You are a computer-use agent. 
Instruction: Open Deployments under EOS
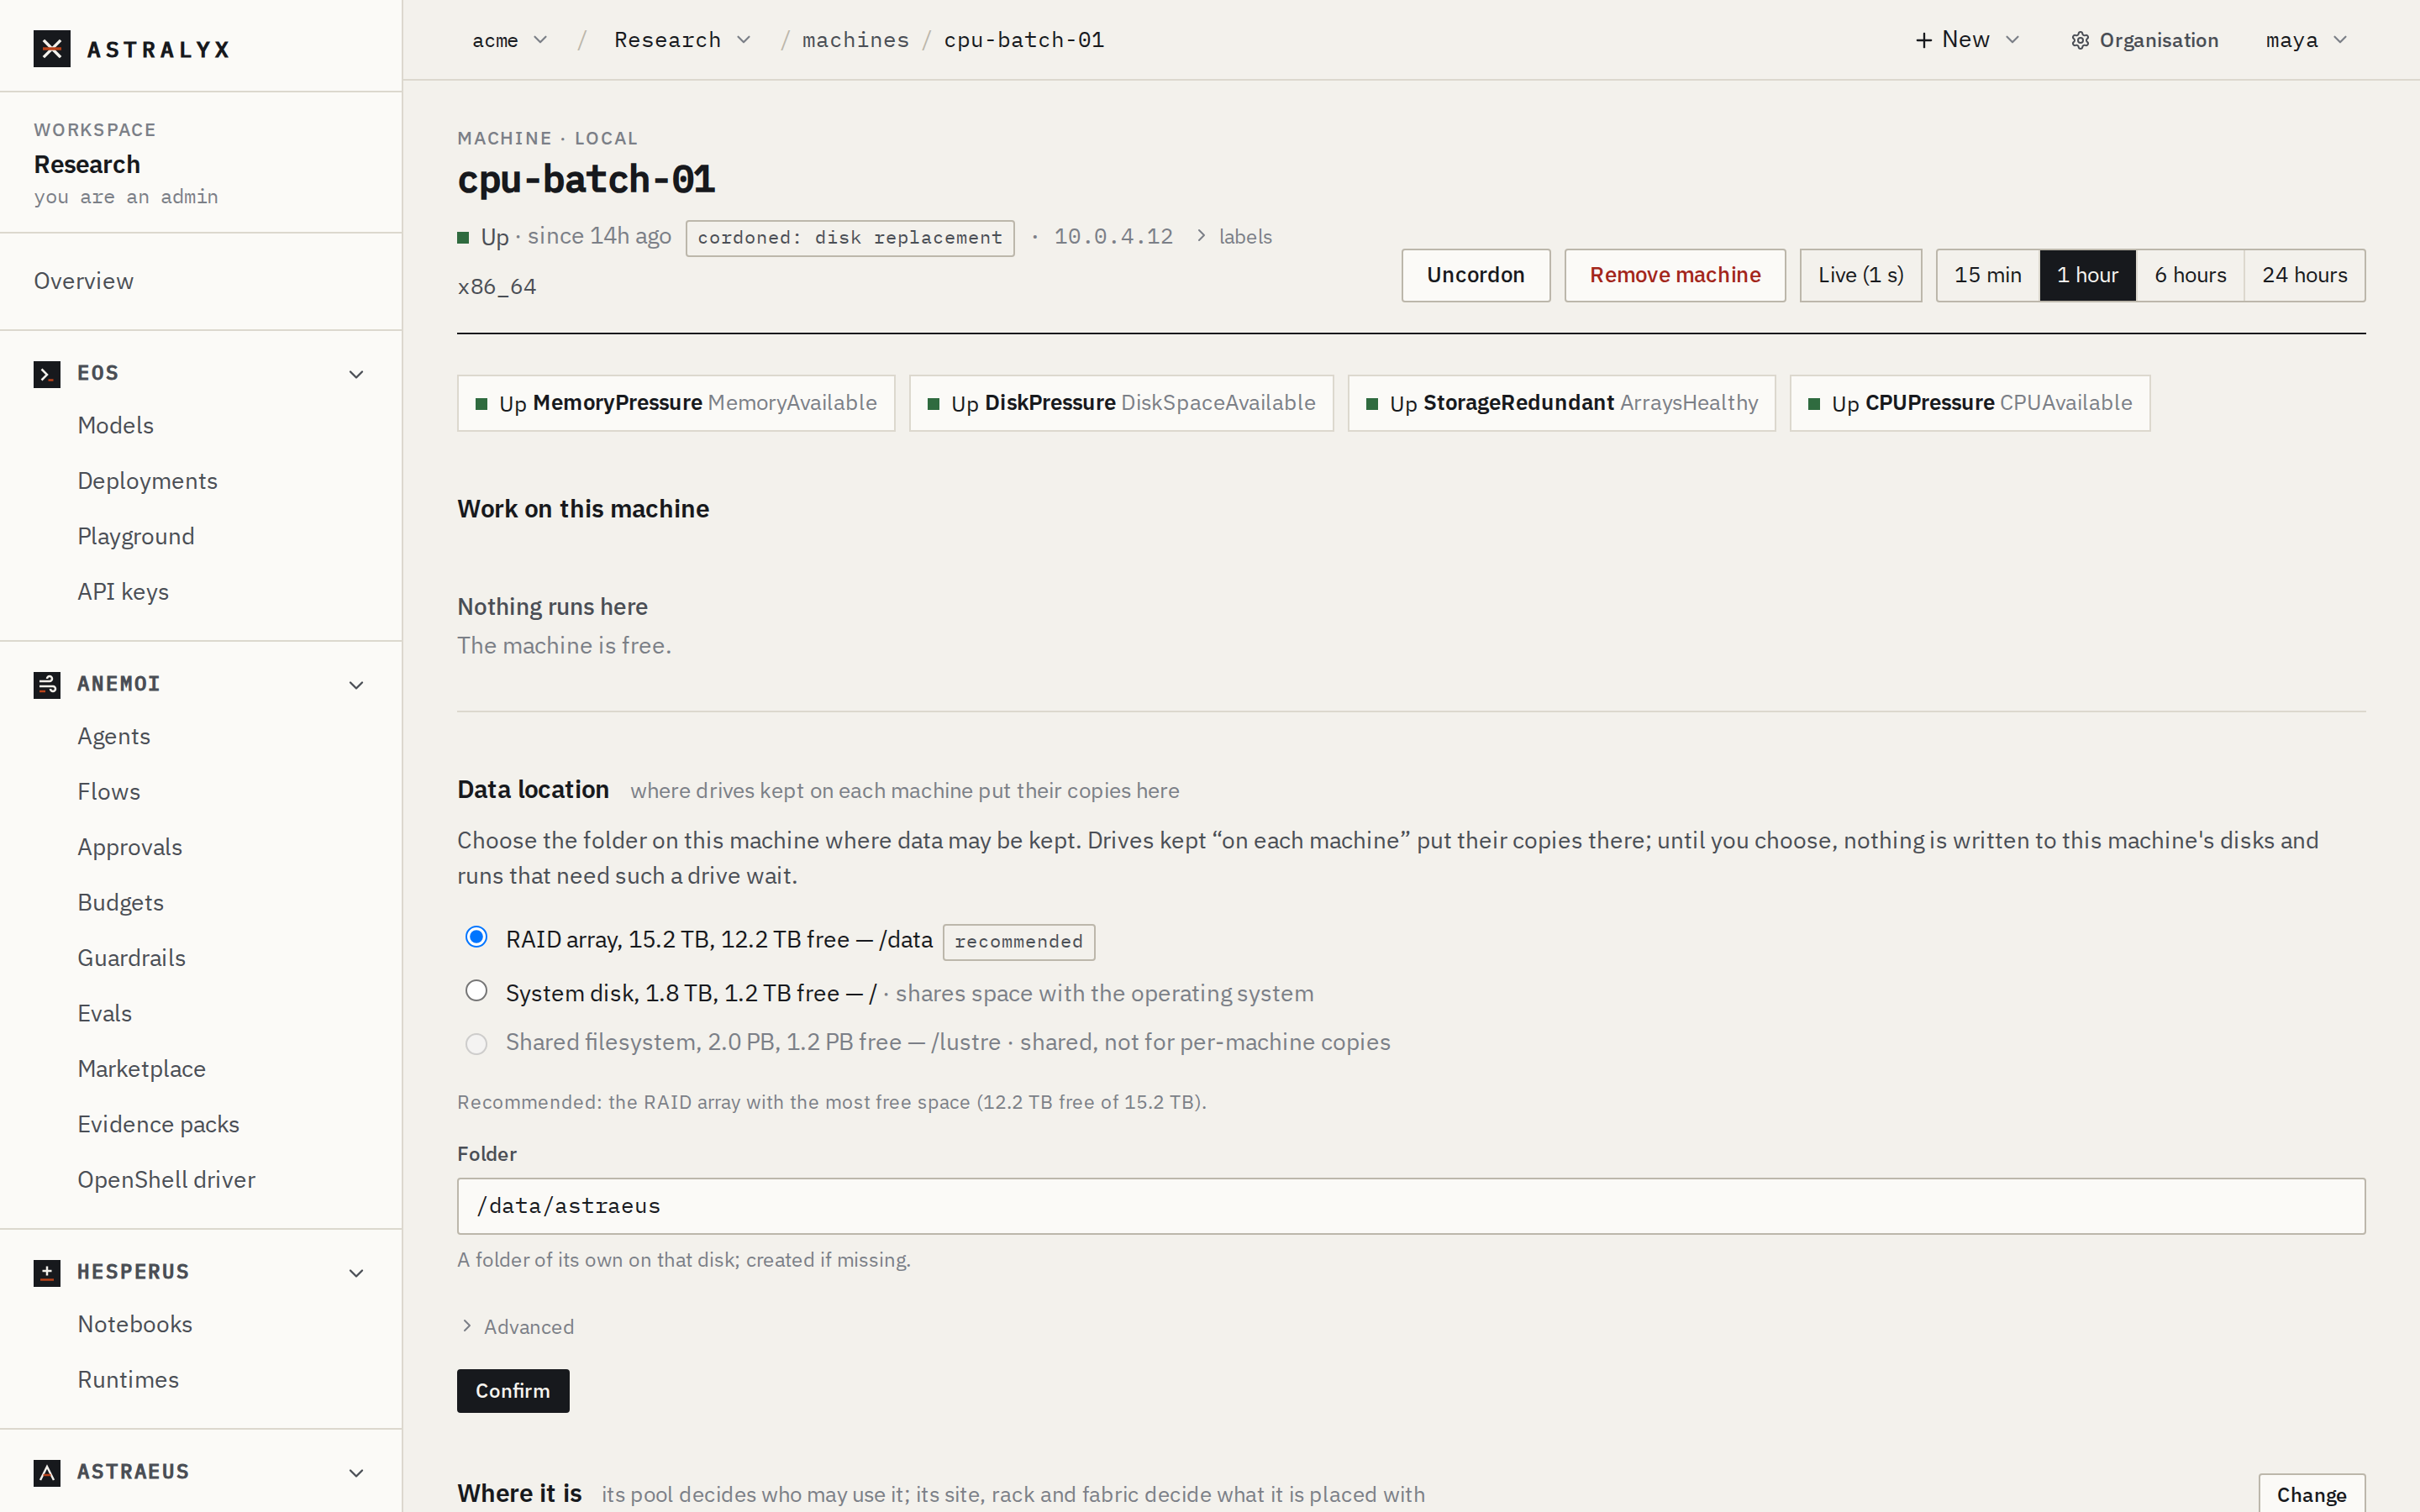147,481
